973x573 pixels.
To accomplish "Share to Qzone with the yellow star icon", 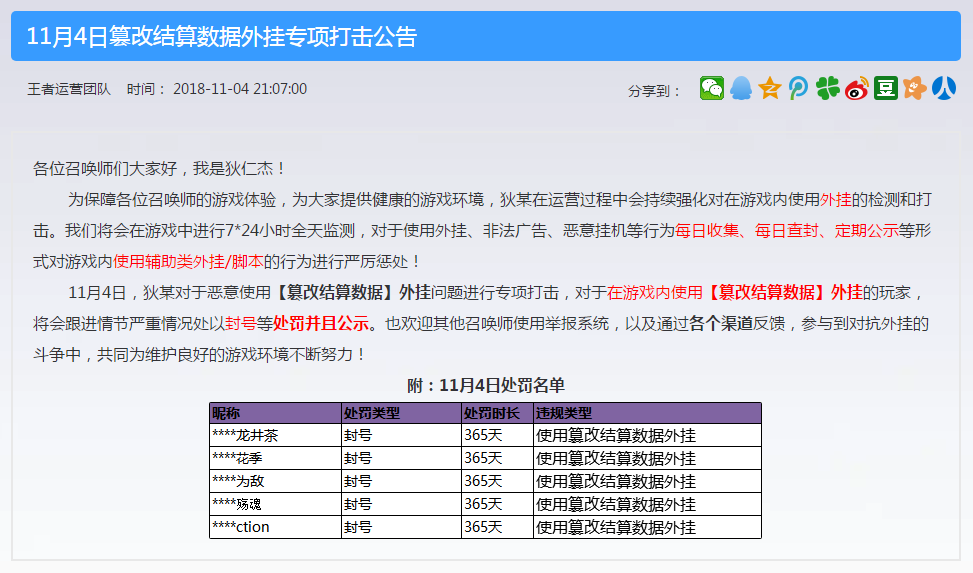I will pos(769,88).
